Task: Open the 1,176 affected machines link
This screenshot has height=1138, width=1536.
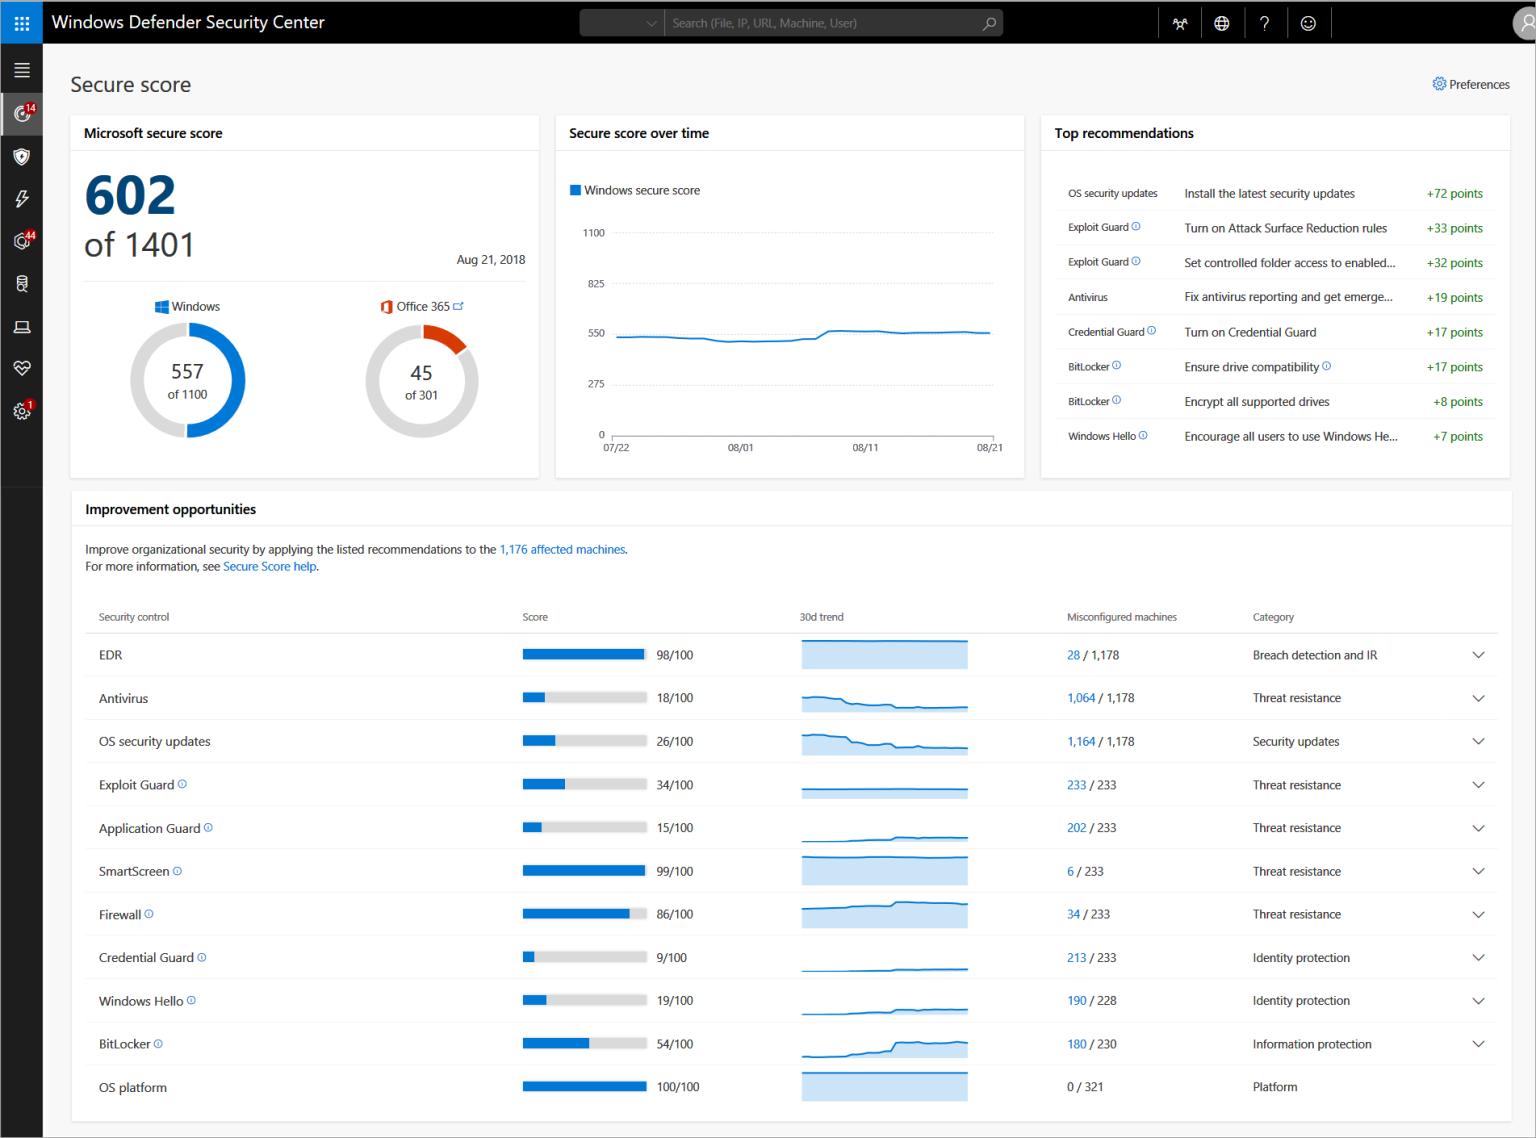Action: click(x=562, y=549)
